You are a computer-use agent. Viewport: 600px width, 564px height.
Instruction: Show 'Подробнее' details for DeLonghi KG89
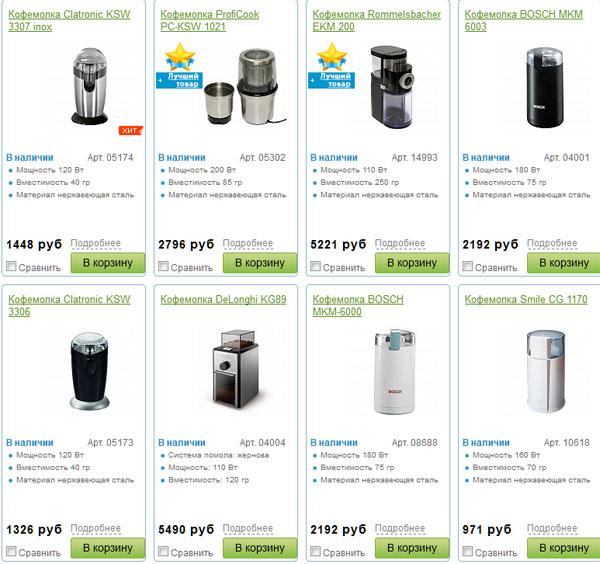[x=248, y=528]
